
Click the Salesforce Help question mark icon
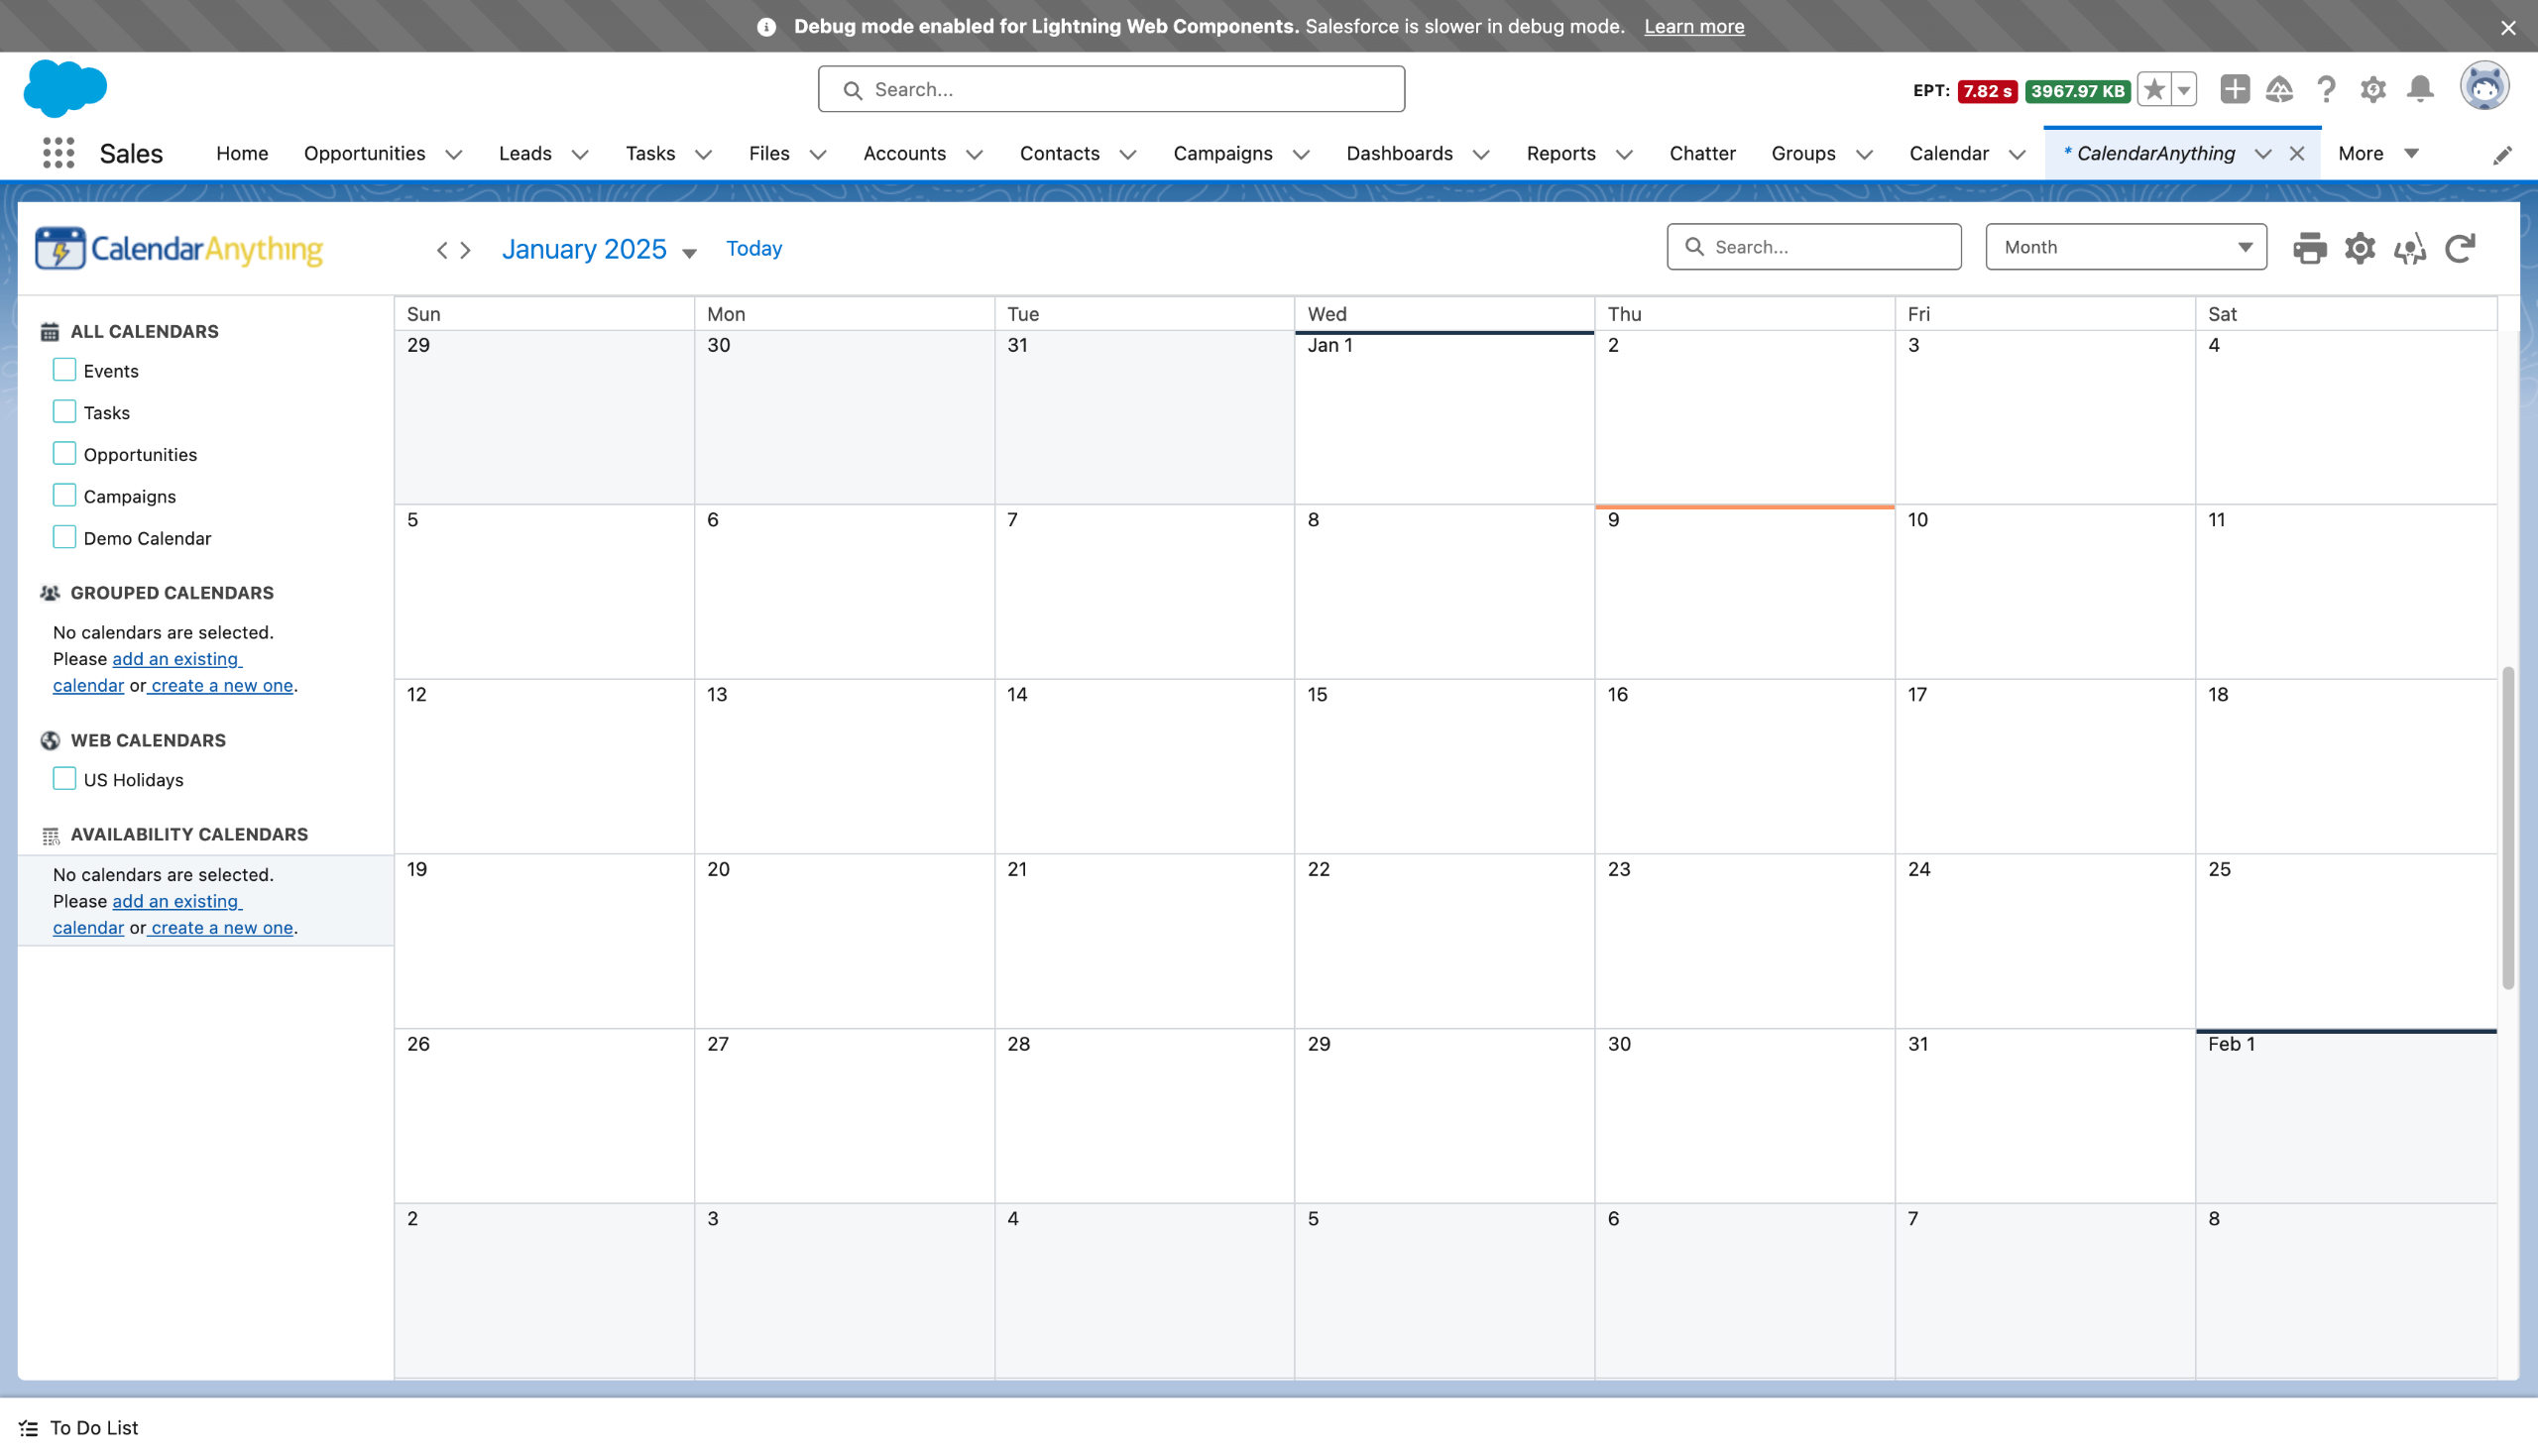2326,89
